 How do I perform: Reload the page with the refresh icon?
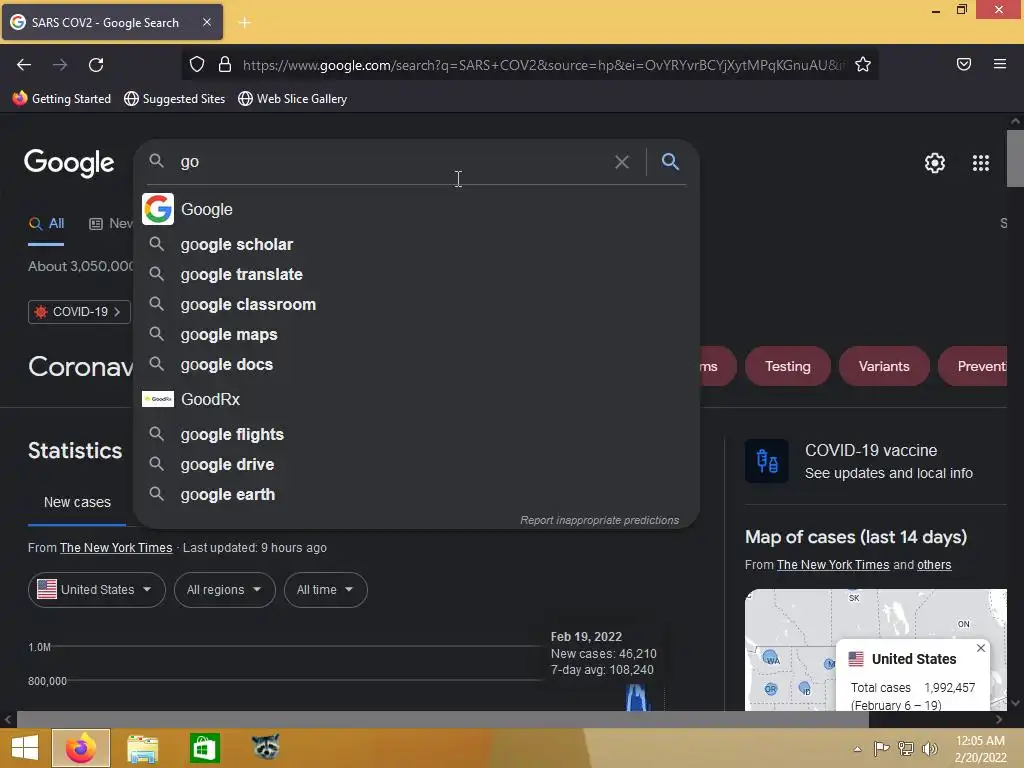click(96, 65)
